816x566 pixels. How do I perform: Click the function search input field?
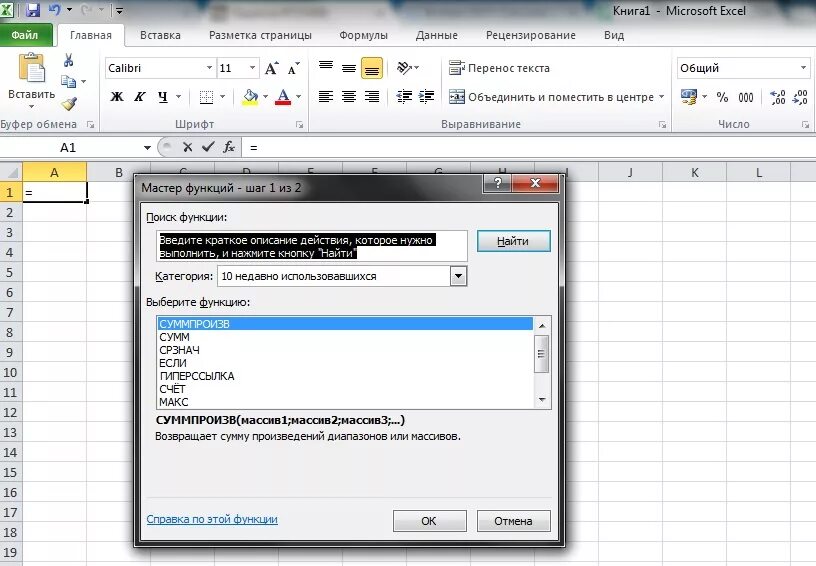312,246
